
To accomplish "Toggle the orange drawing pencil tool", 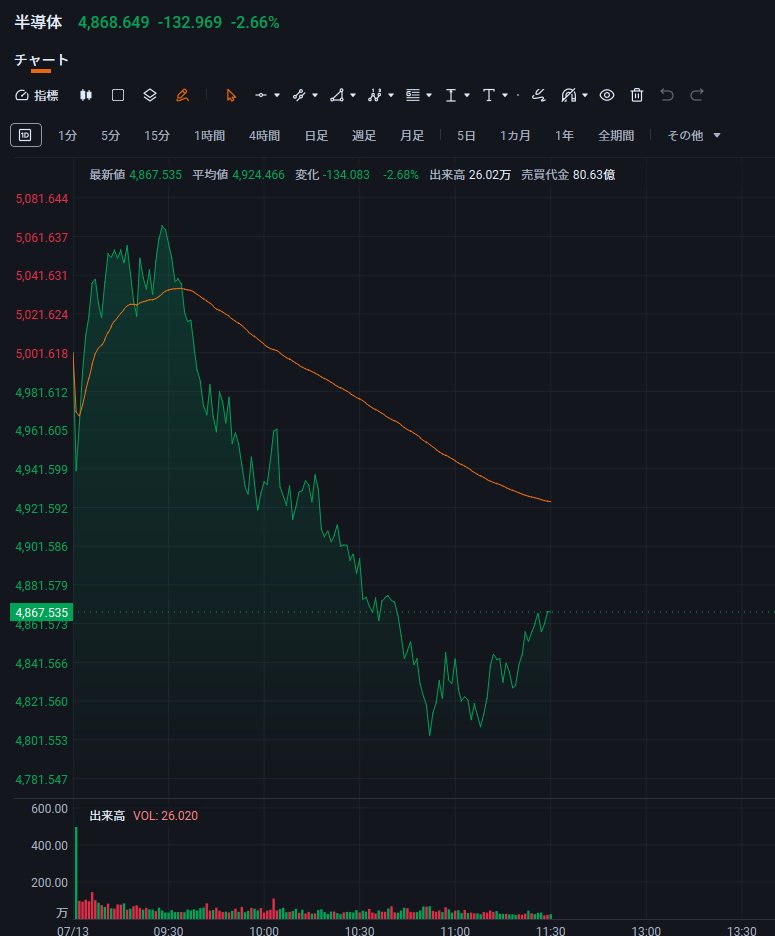I will click(182, 95).
